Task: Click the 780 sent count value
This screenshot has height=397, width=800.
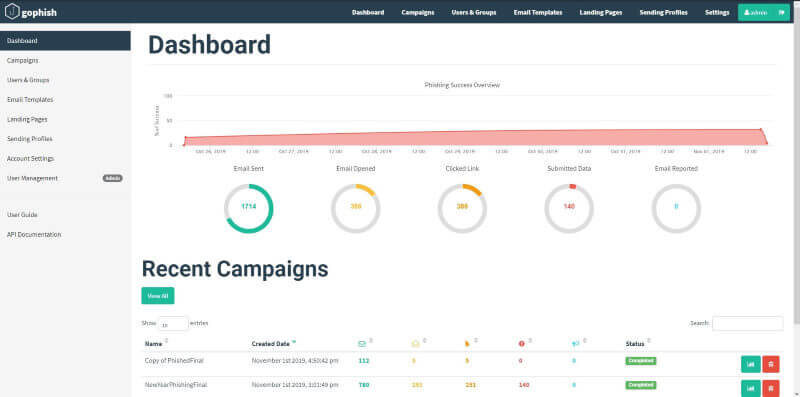Action: point(364,385)
